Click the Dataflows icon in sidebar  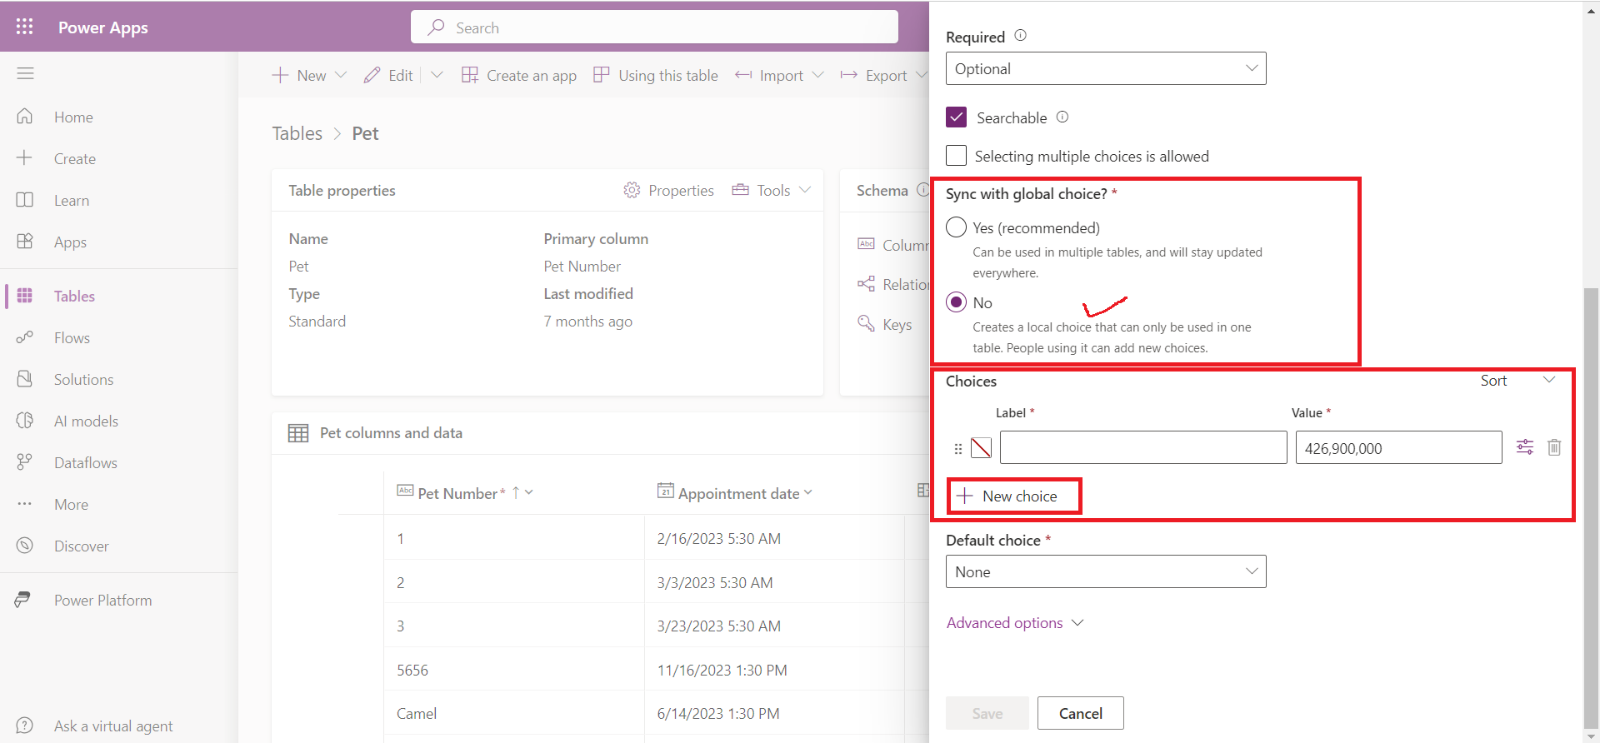tap(25, 462)
